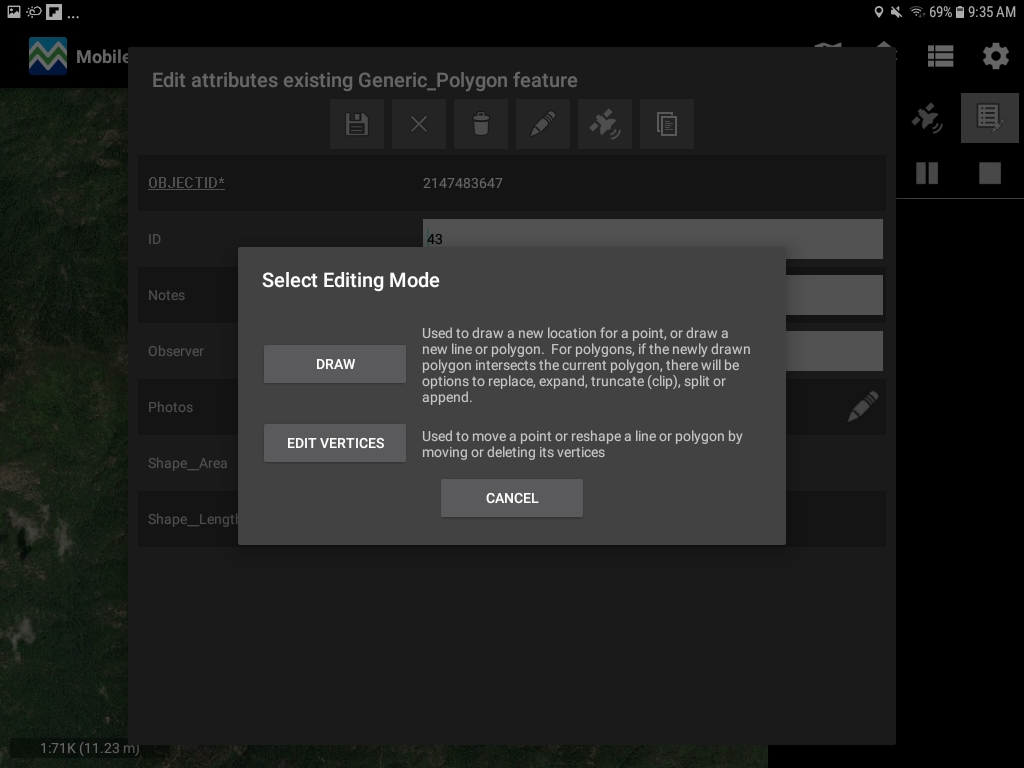Click the DRAW editing mode button

coord(335,364)
